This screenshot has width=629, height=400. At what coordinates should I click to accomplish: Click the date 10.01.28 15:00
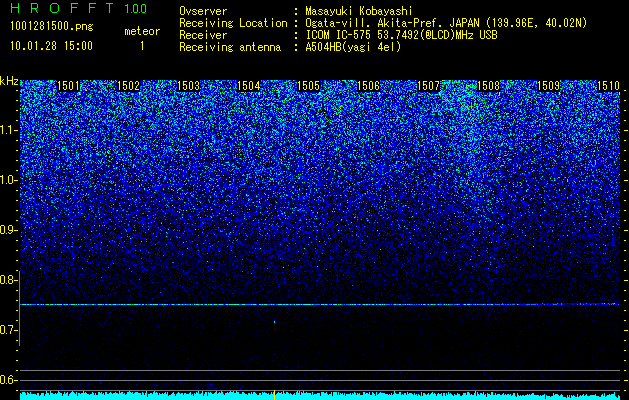(51, 46)
